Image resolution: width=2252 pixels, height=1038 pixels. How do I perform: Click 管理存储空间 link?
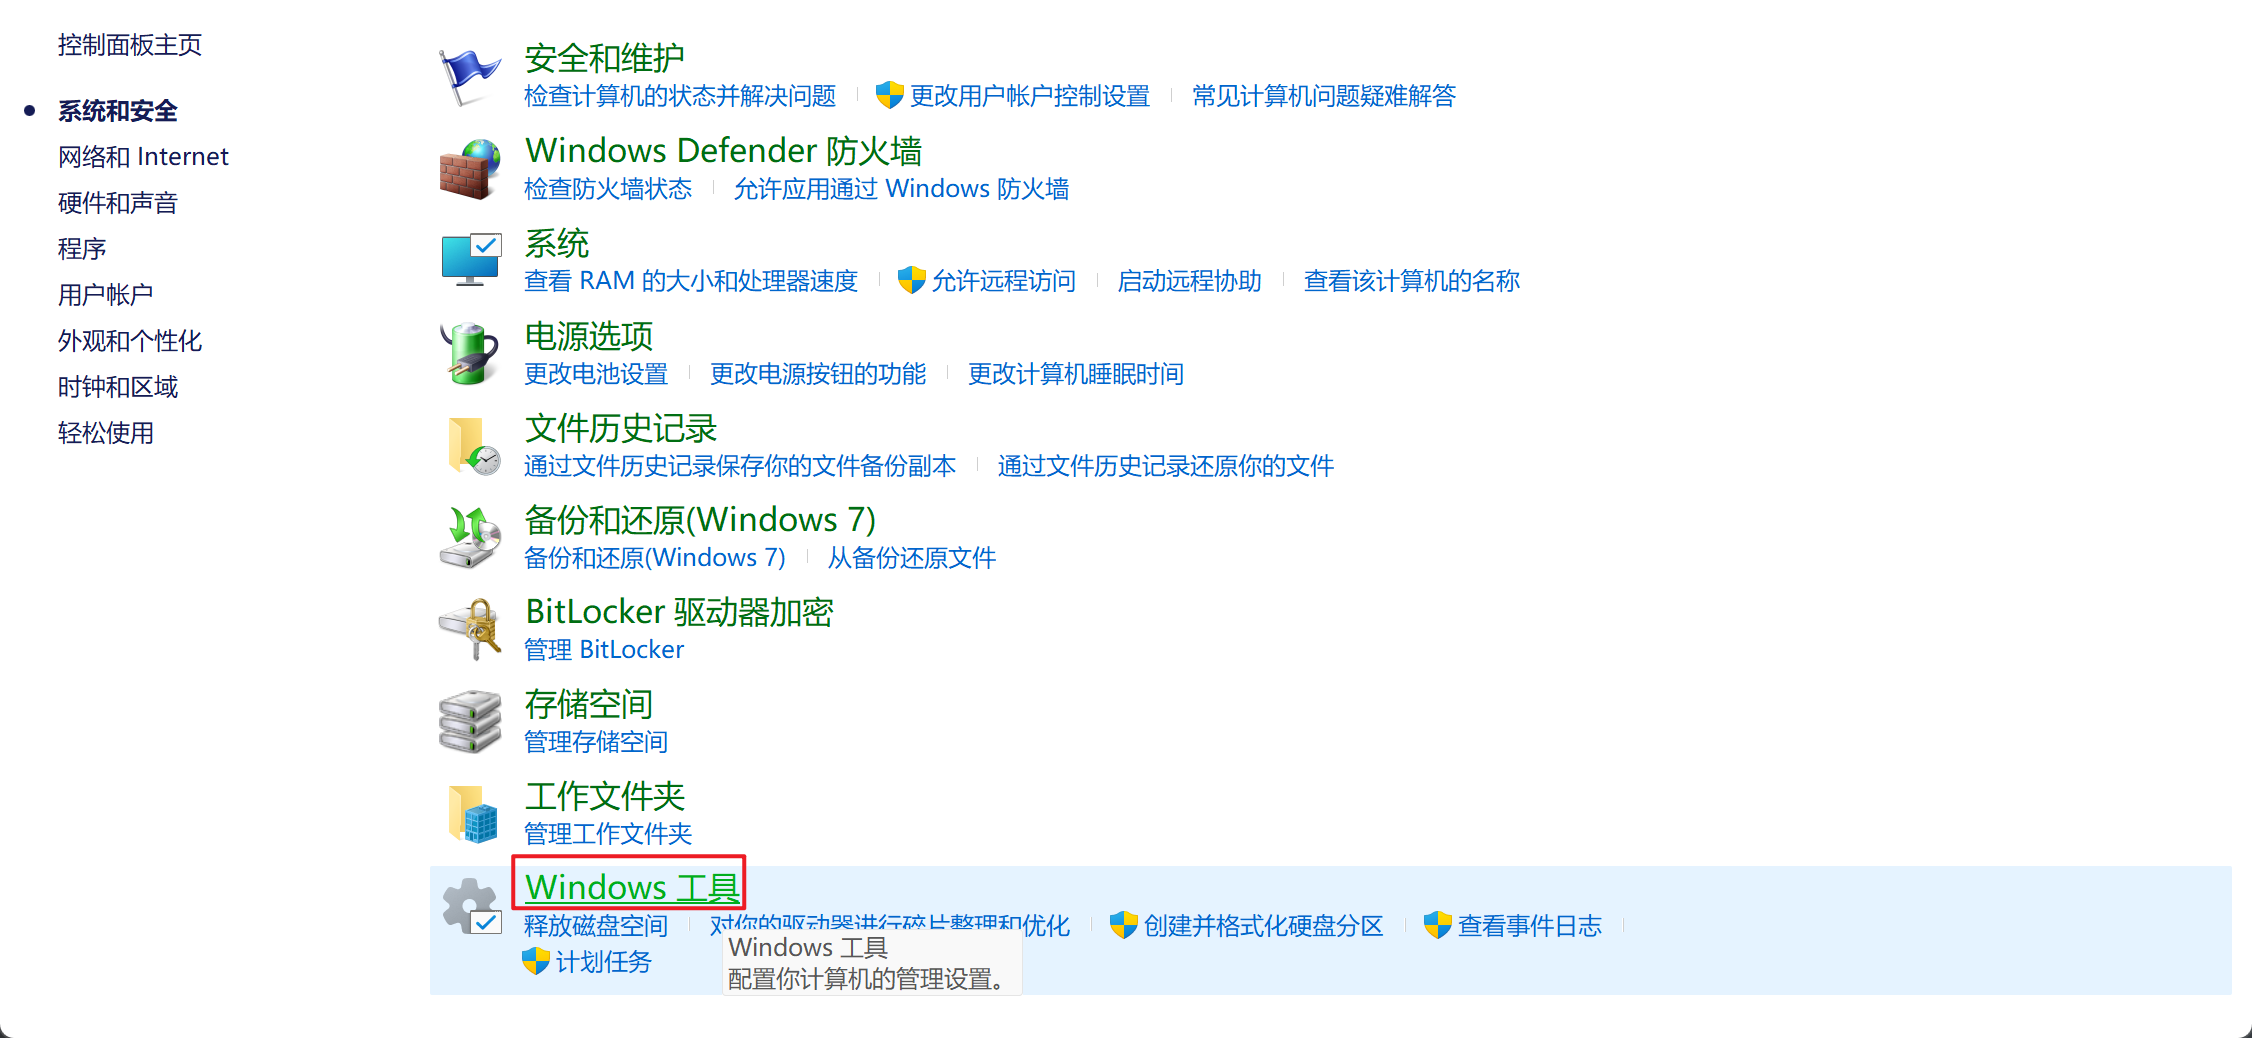(596, 741)
